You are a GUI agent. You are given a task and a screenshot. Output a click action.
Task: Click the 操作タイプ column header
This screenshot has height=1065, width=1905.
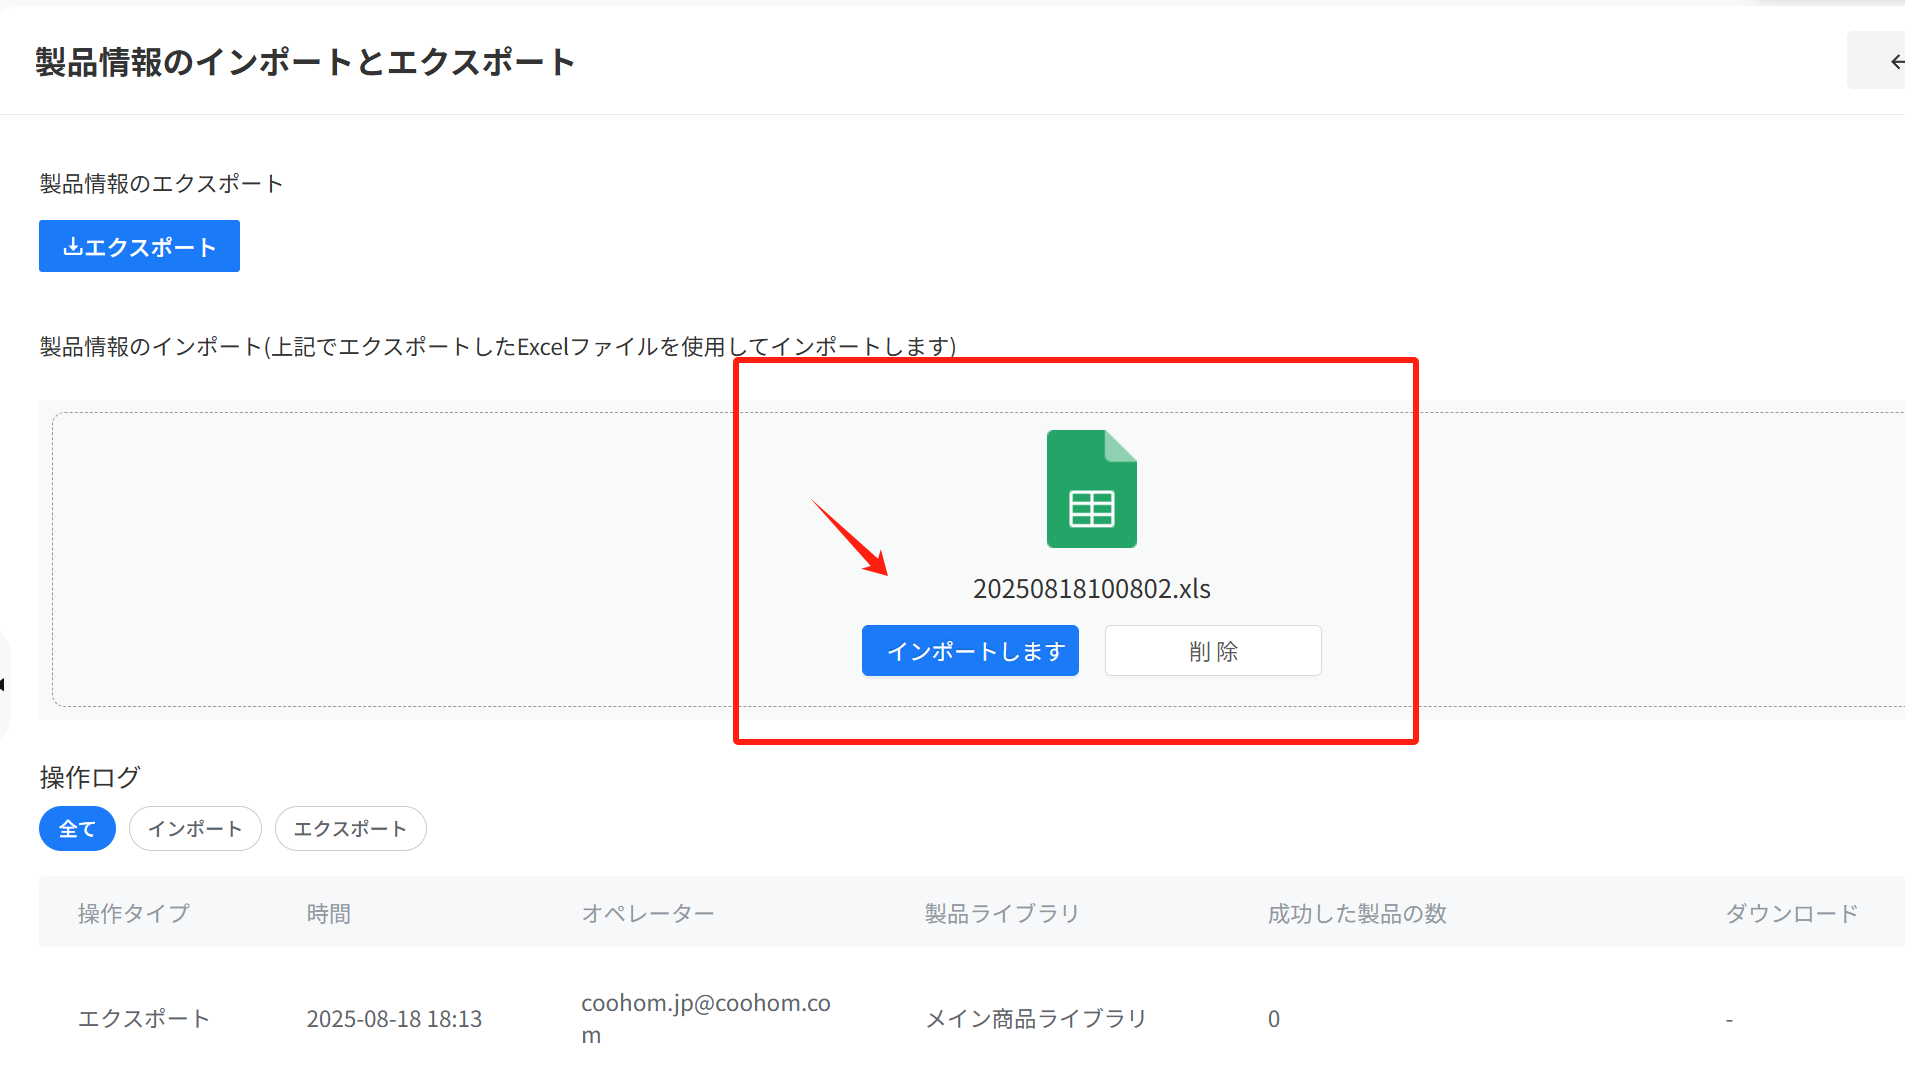point(134,913)
